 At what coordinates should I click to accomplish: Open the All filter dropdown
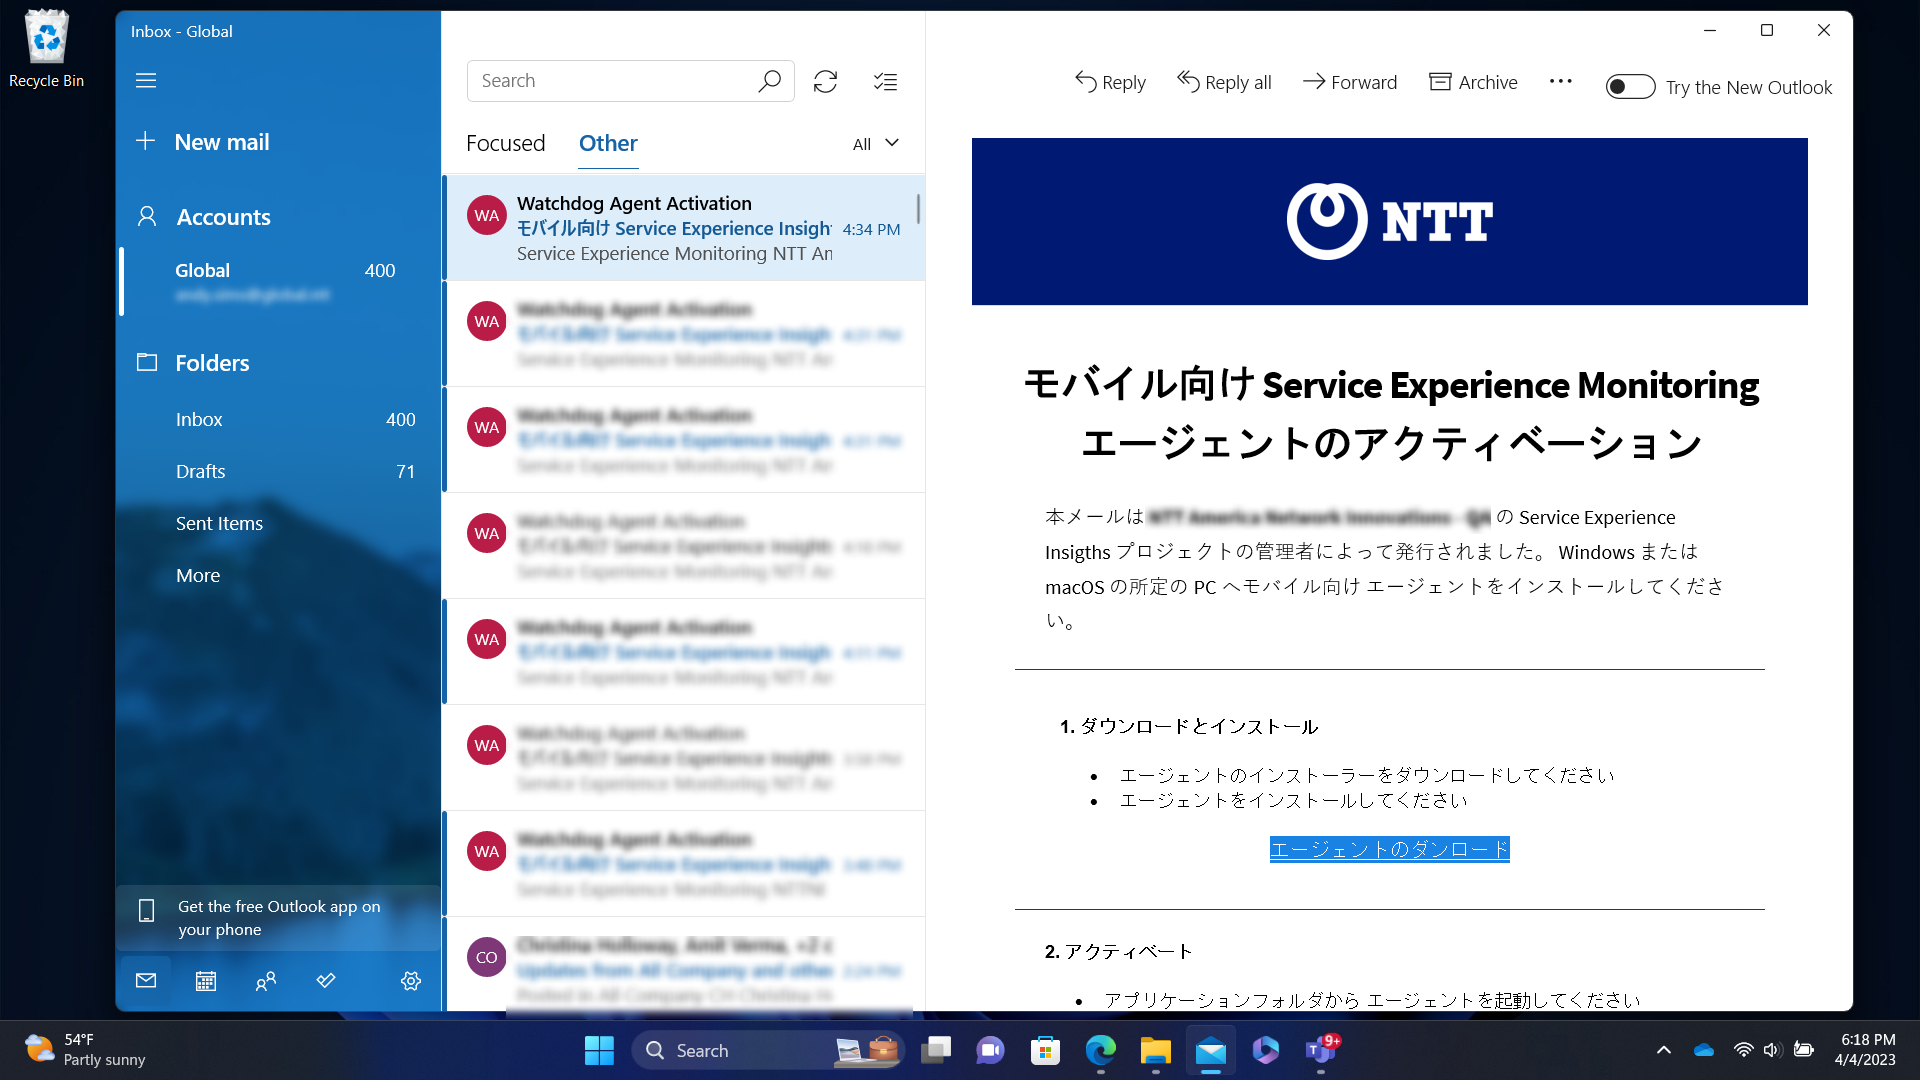876,144
